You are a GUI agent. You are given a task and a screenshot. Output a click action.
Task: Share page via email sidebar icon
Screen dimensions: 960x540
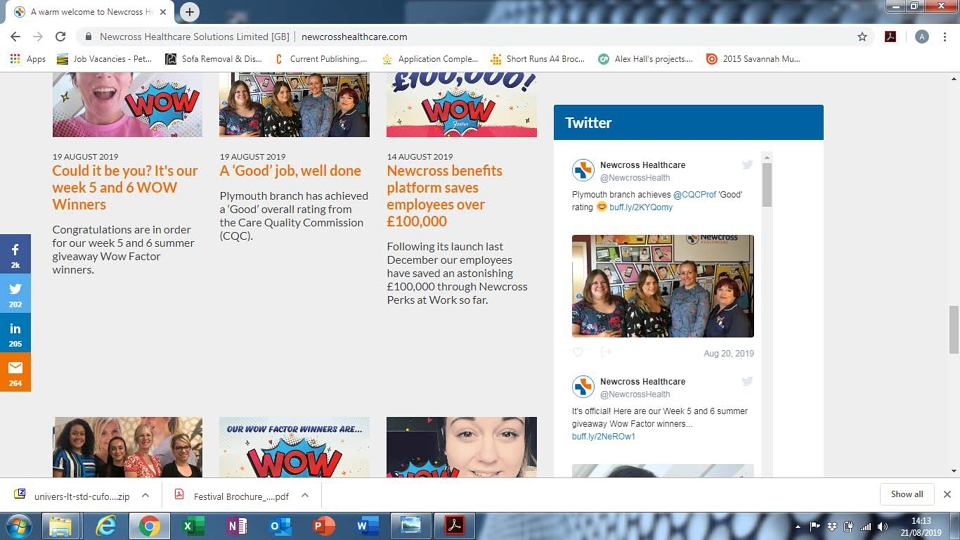pyautogui.click(x=15, y=372)
